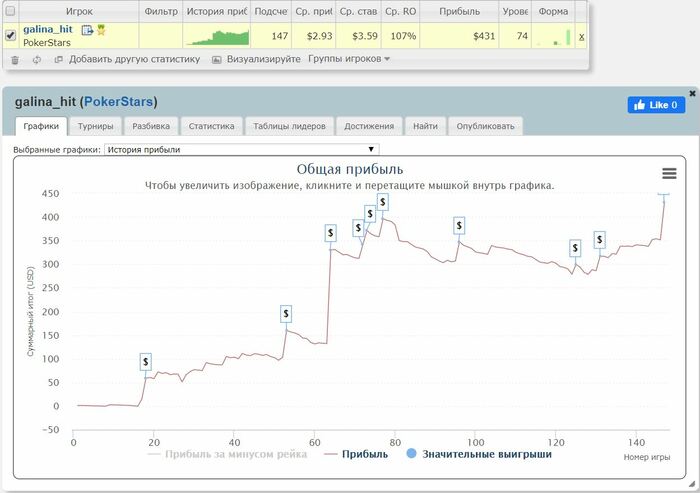
Task: Tick the header select-all checkbox
Action: click(x=10, y=11)
